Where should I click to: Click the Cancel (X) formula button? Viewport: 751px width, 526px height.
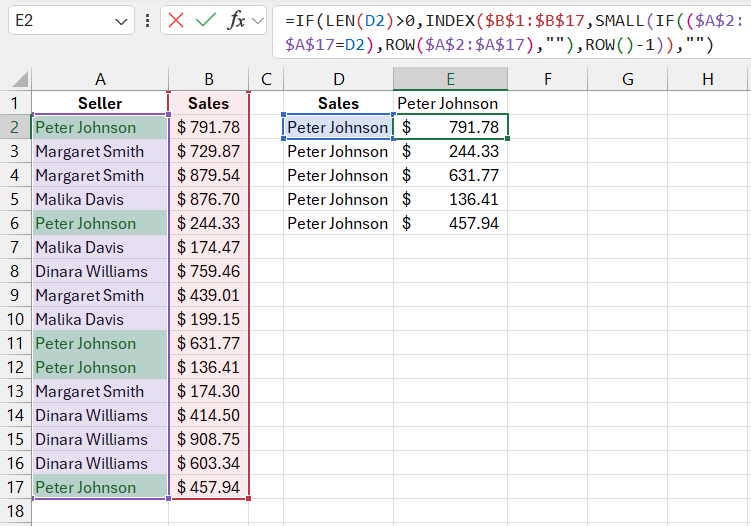176,21
